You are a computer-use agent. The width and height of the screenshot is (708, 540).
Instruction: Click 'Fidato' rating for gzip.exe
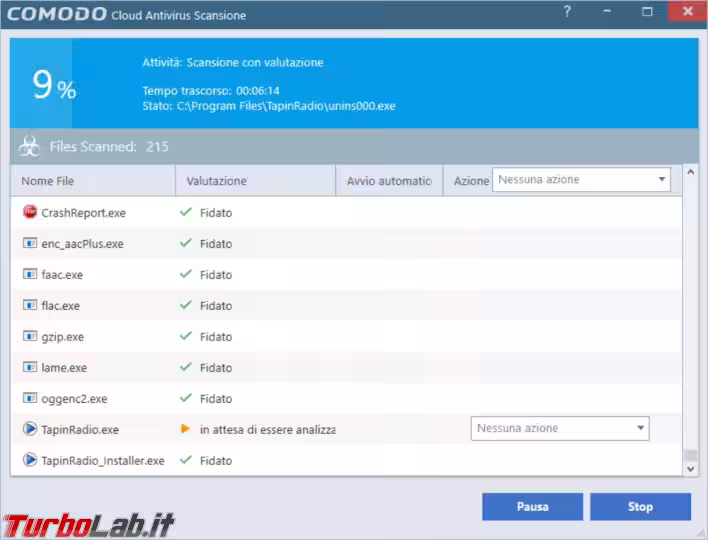click(x=216, y=337)
